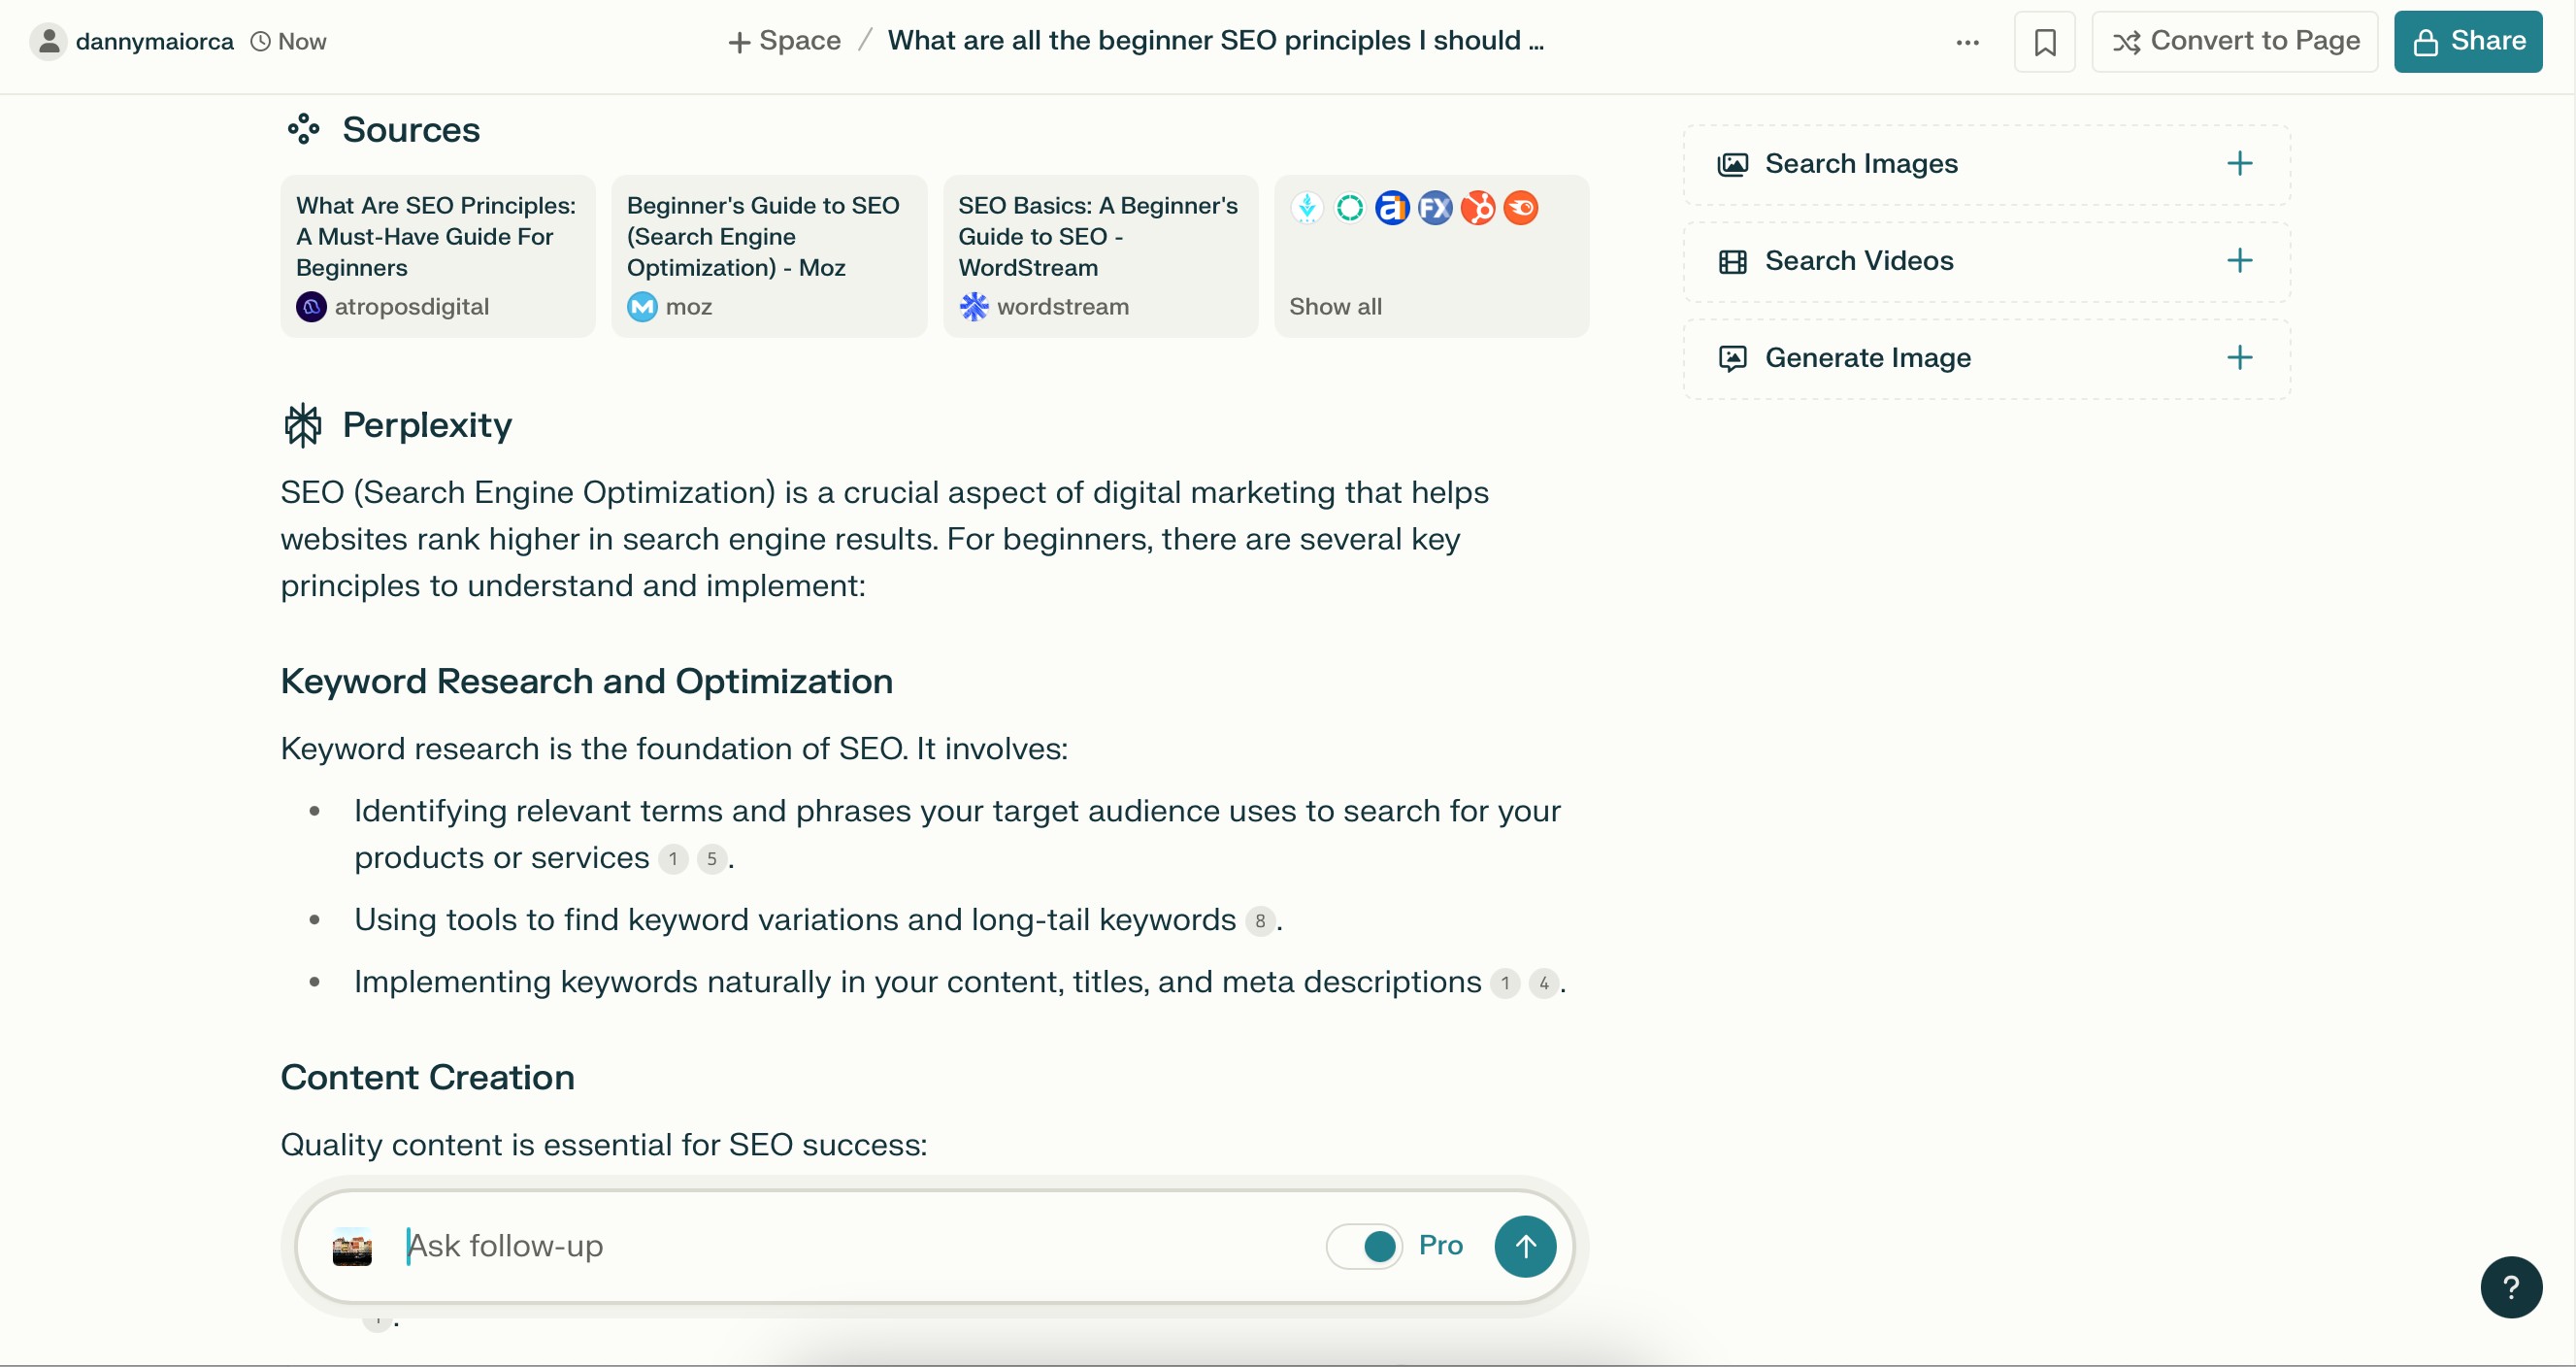2576x1367 pixels.
Task: Open the HubSpot source favicon
Action: click(x=1478, y=208)
